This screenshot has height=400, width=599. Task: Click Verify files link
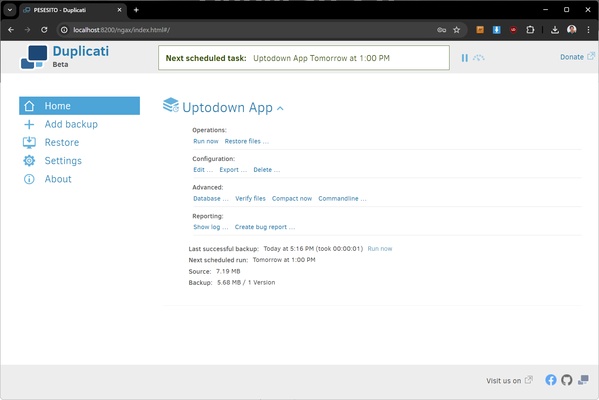click(250, 199)
